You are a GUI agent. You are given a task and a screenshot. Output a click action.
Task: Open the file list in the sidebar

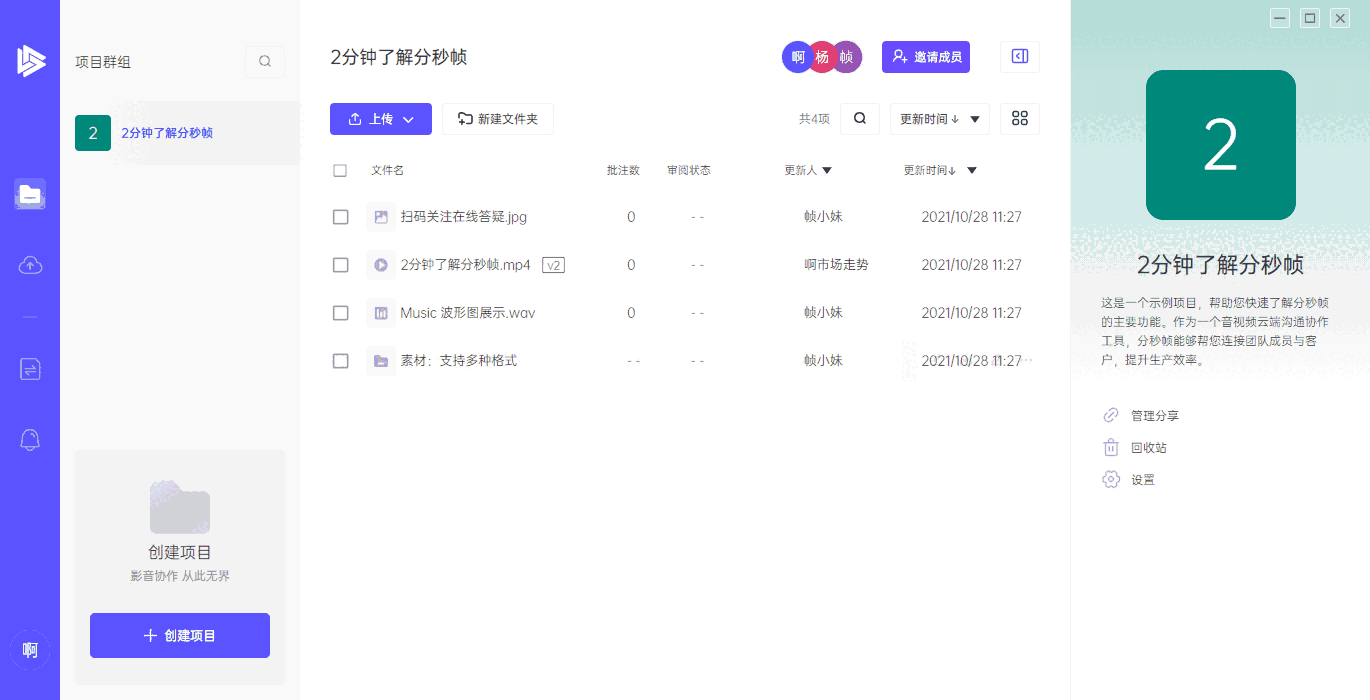(30, 194)
